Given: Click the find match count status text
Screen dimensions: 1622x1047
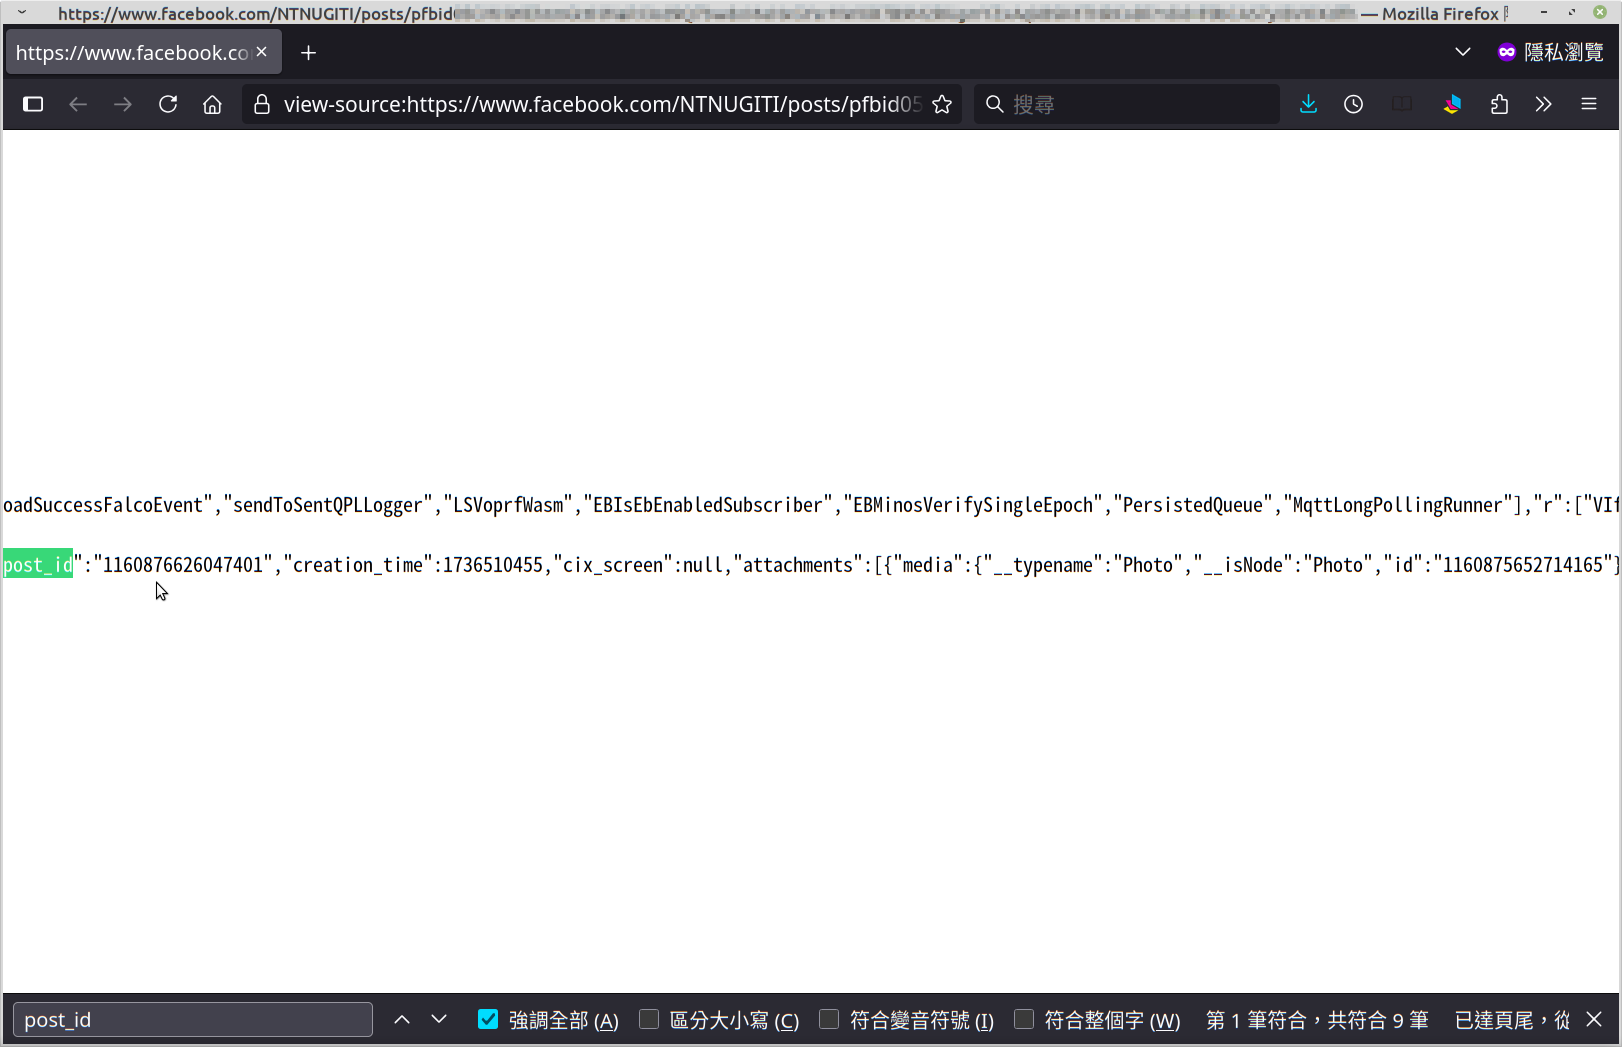Looking at the screenshot, I should [1317, 1020].
